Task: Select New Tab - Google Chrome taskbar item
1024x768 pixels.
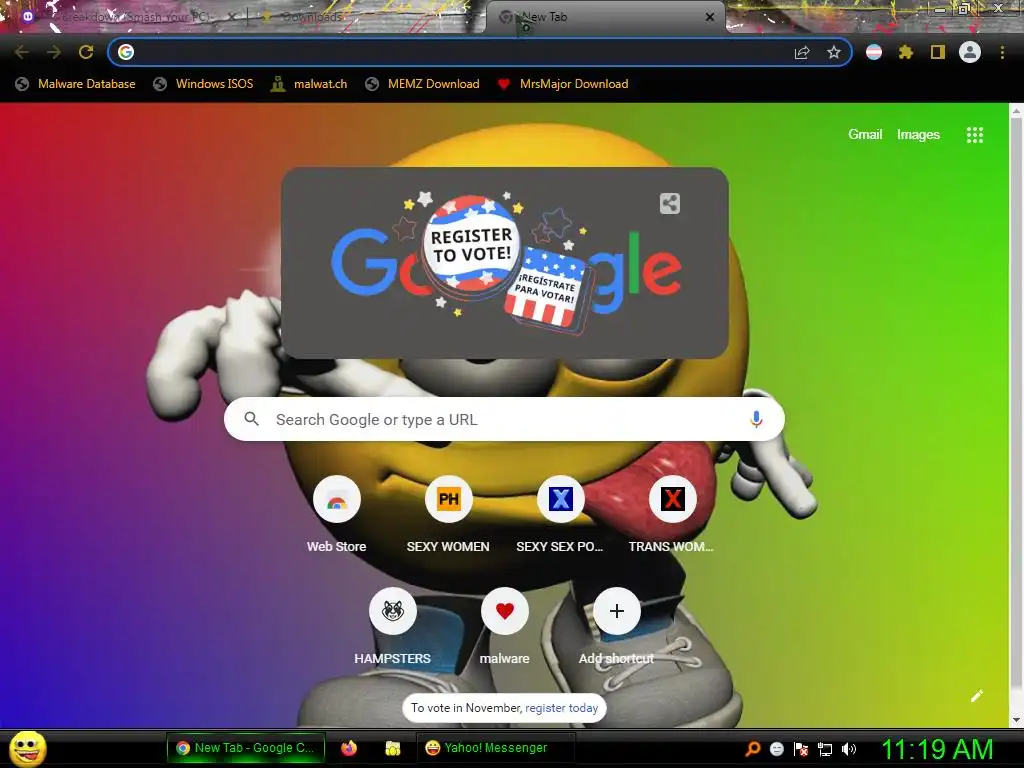Action: click(246, 748)
